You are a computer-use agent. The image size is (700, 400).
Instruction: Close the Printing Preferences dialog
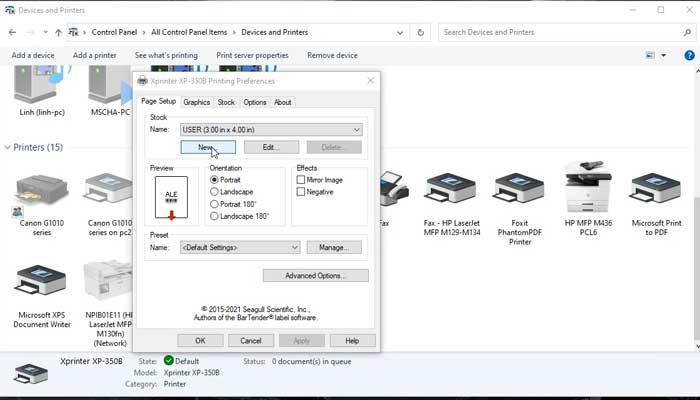point(371,81)
